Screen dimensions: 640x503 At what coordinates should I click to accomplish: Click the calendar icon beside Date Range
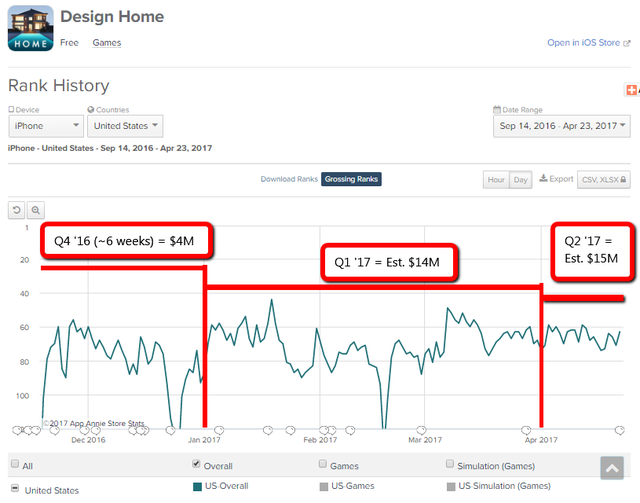click(497, 109)
